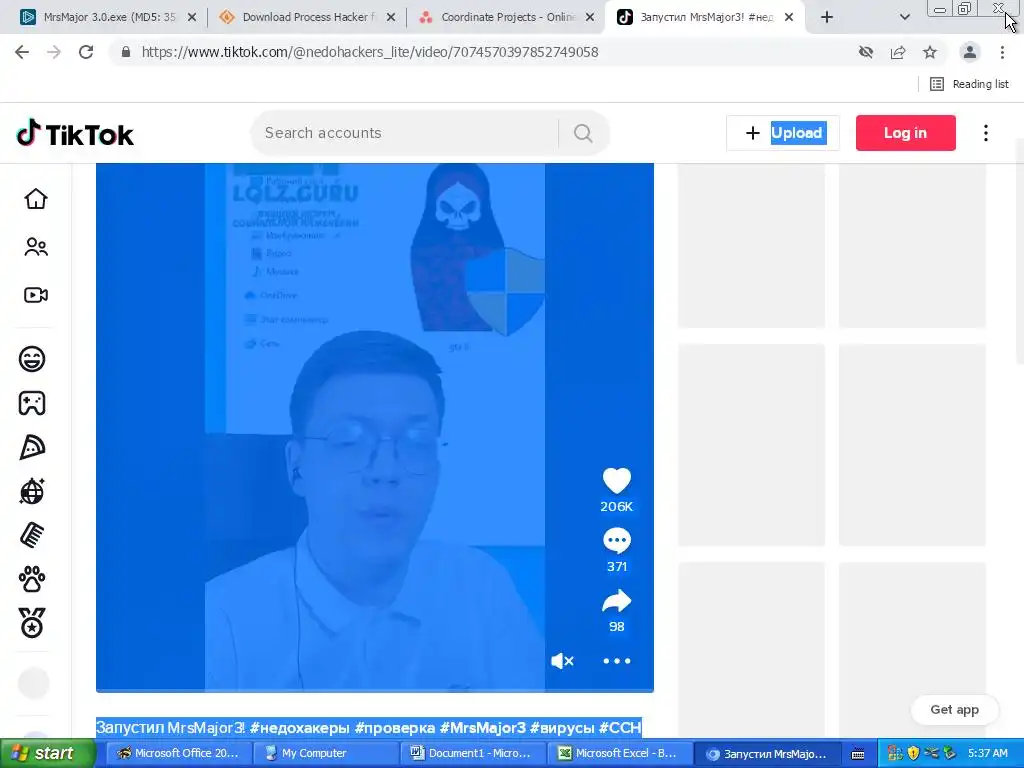The width and height of the screenshot is (1024, 768).
Task: Select the Comedy smiley face category icon
Action: coord(32,359)
